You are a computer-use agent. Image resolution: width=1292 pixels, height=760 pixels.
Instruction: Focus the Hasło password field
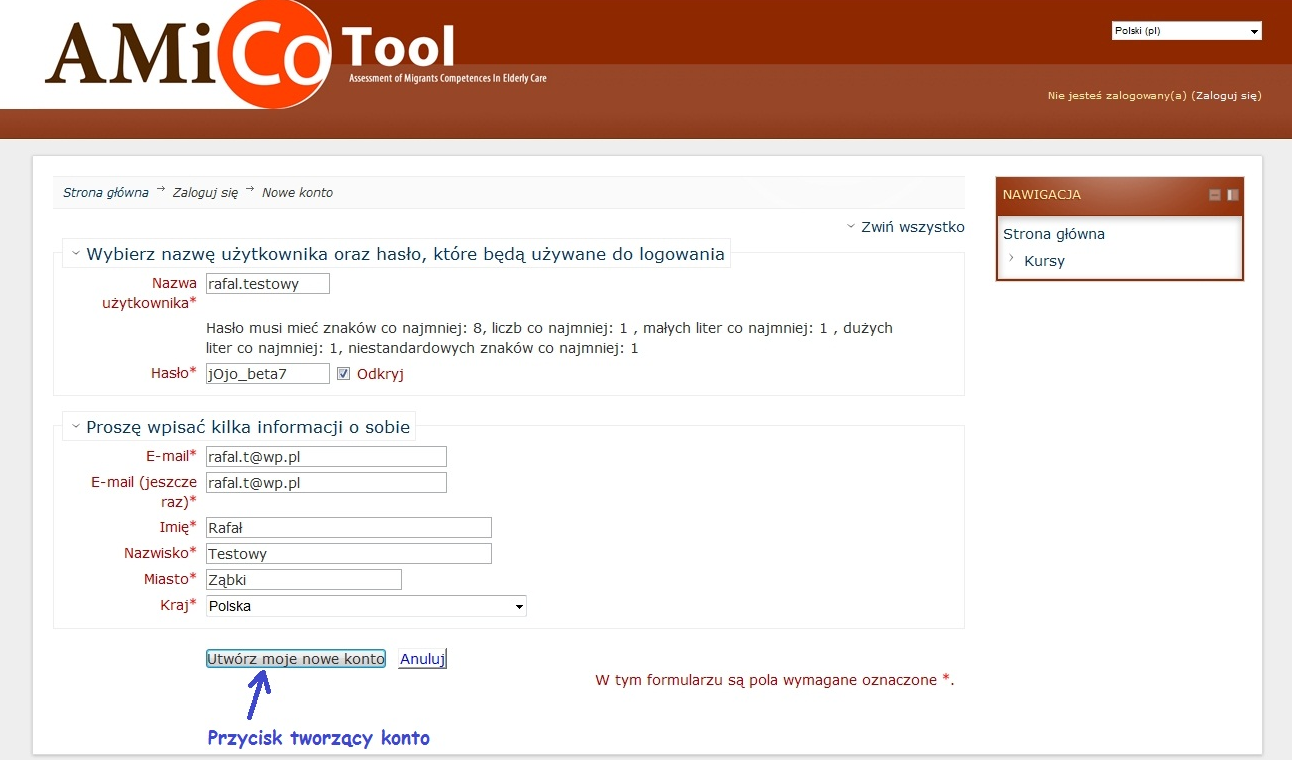point(267,374)
